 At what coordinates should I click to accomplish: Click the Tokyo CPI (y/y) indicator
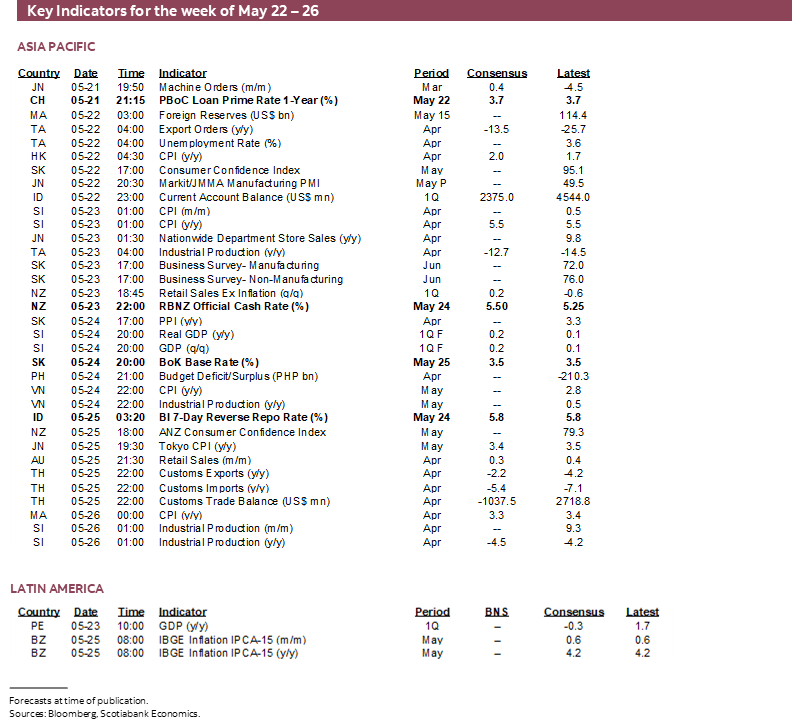pyautogui.click(x=198, y=446)
